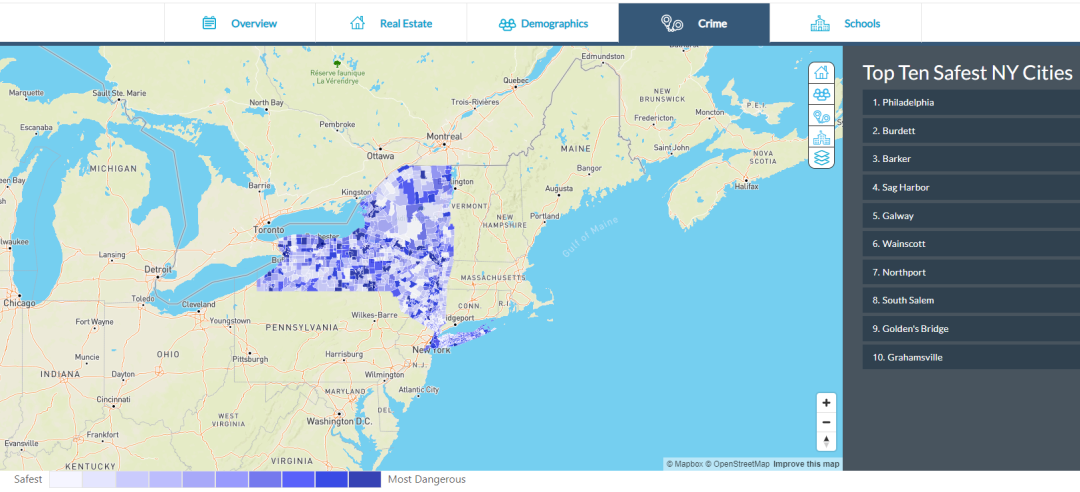Click 10. Grahamsville list entry
1080x492 pixels.
click(x=971, y=357)
